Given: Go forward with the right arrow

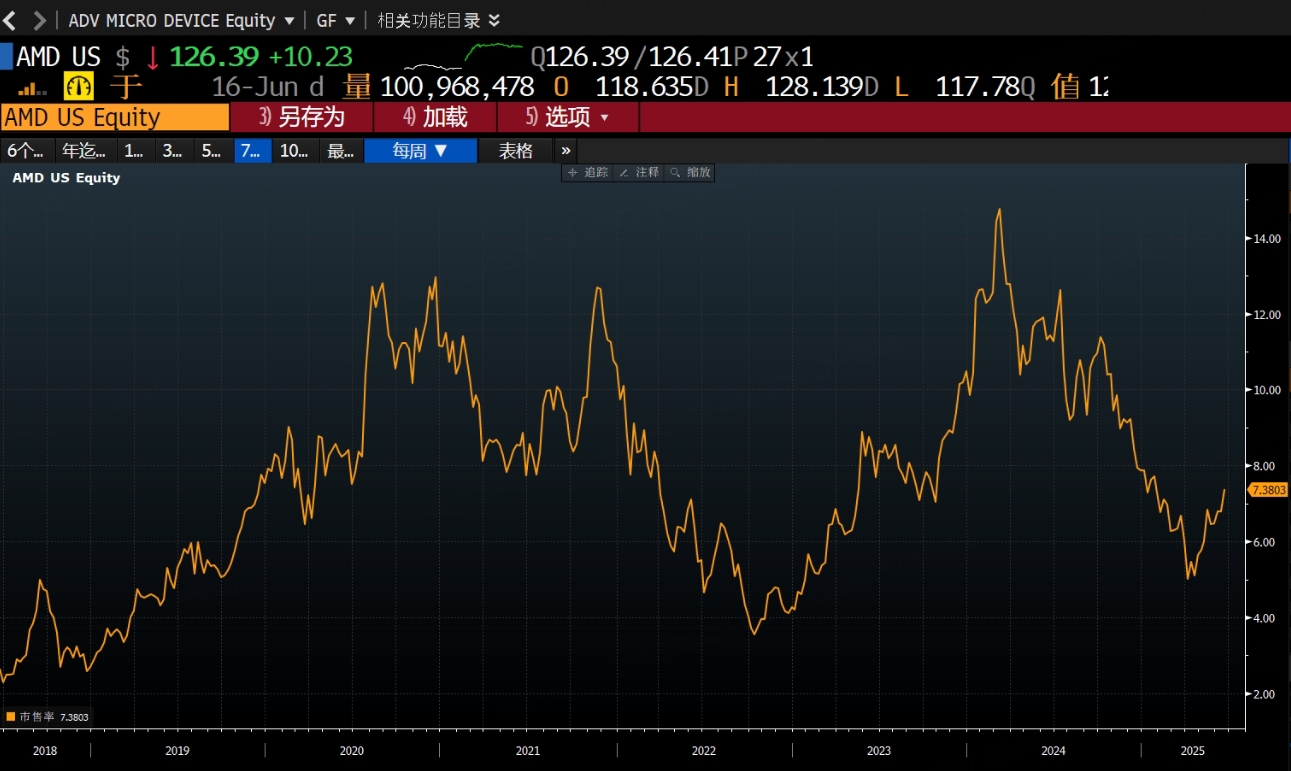Looking at the screenshot, I should 39,20.
